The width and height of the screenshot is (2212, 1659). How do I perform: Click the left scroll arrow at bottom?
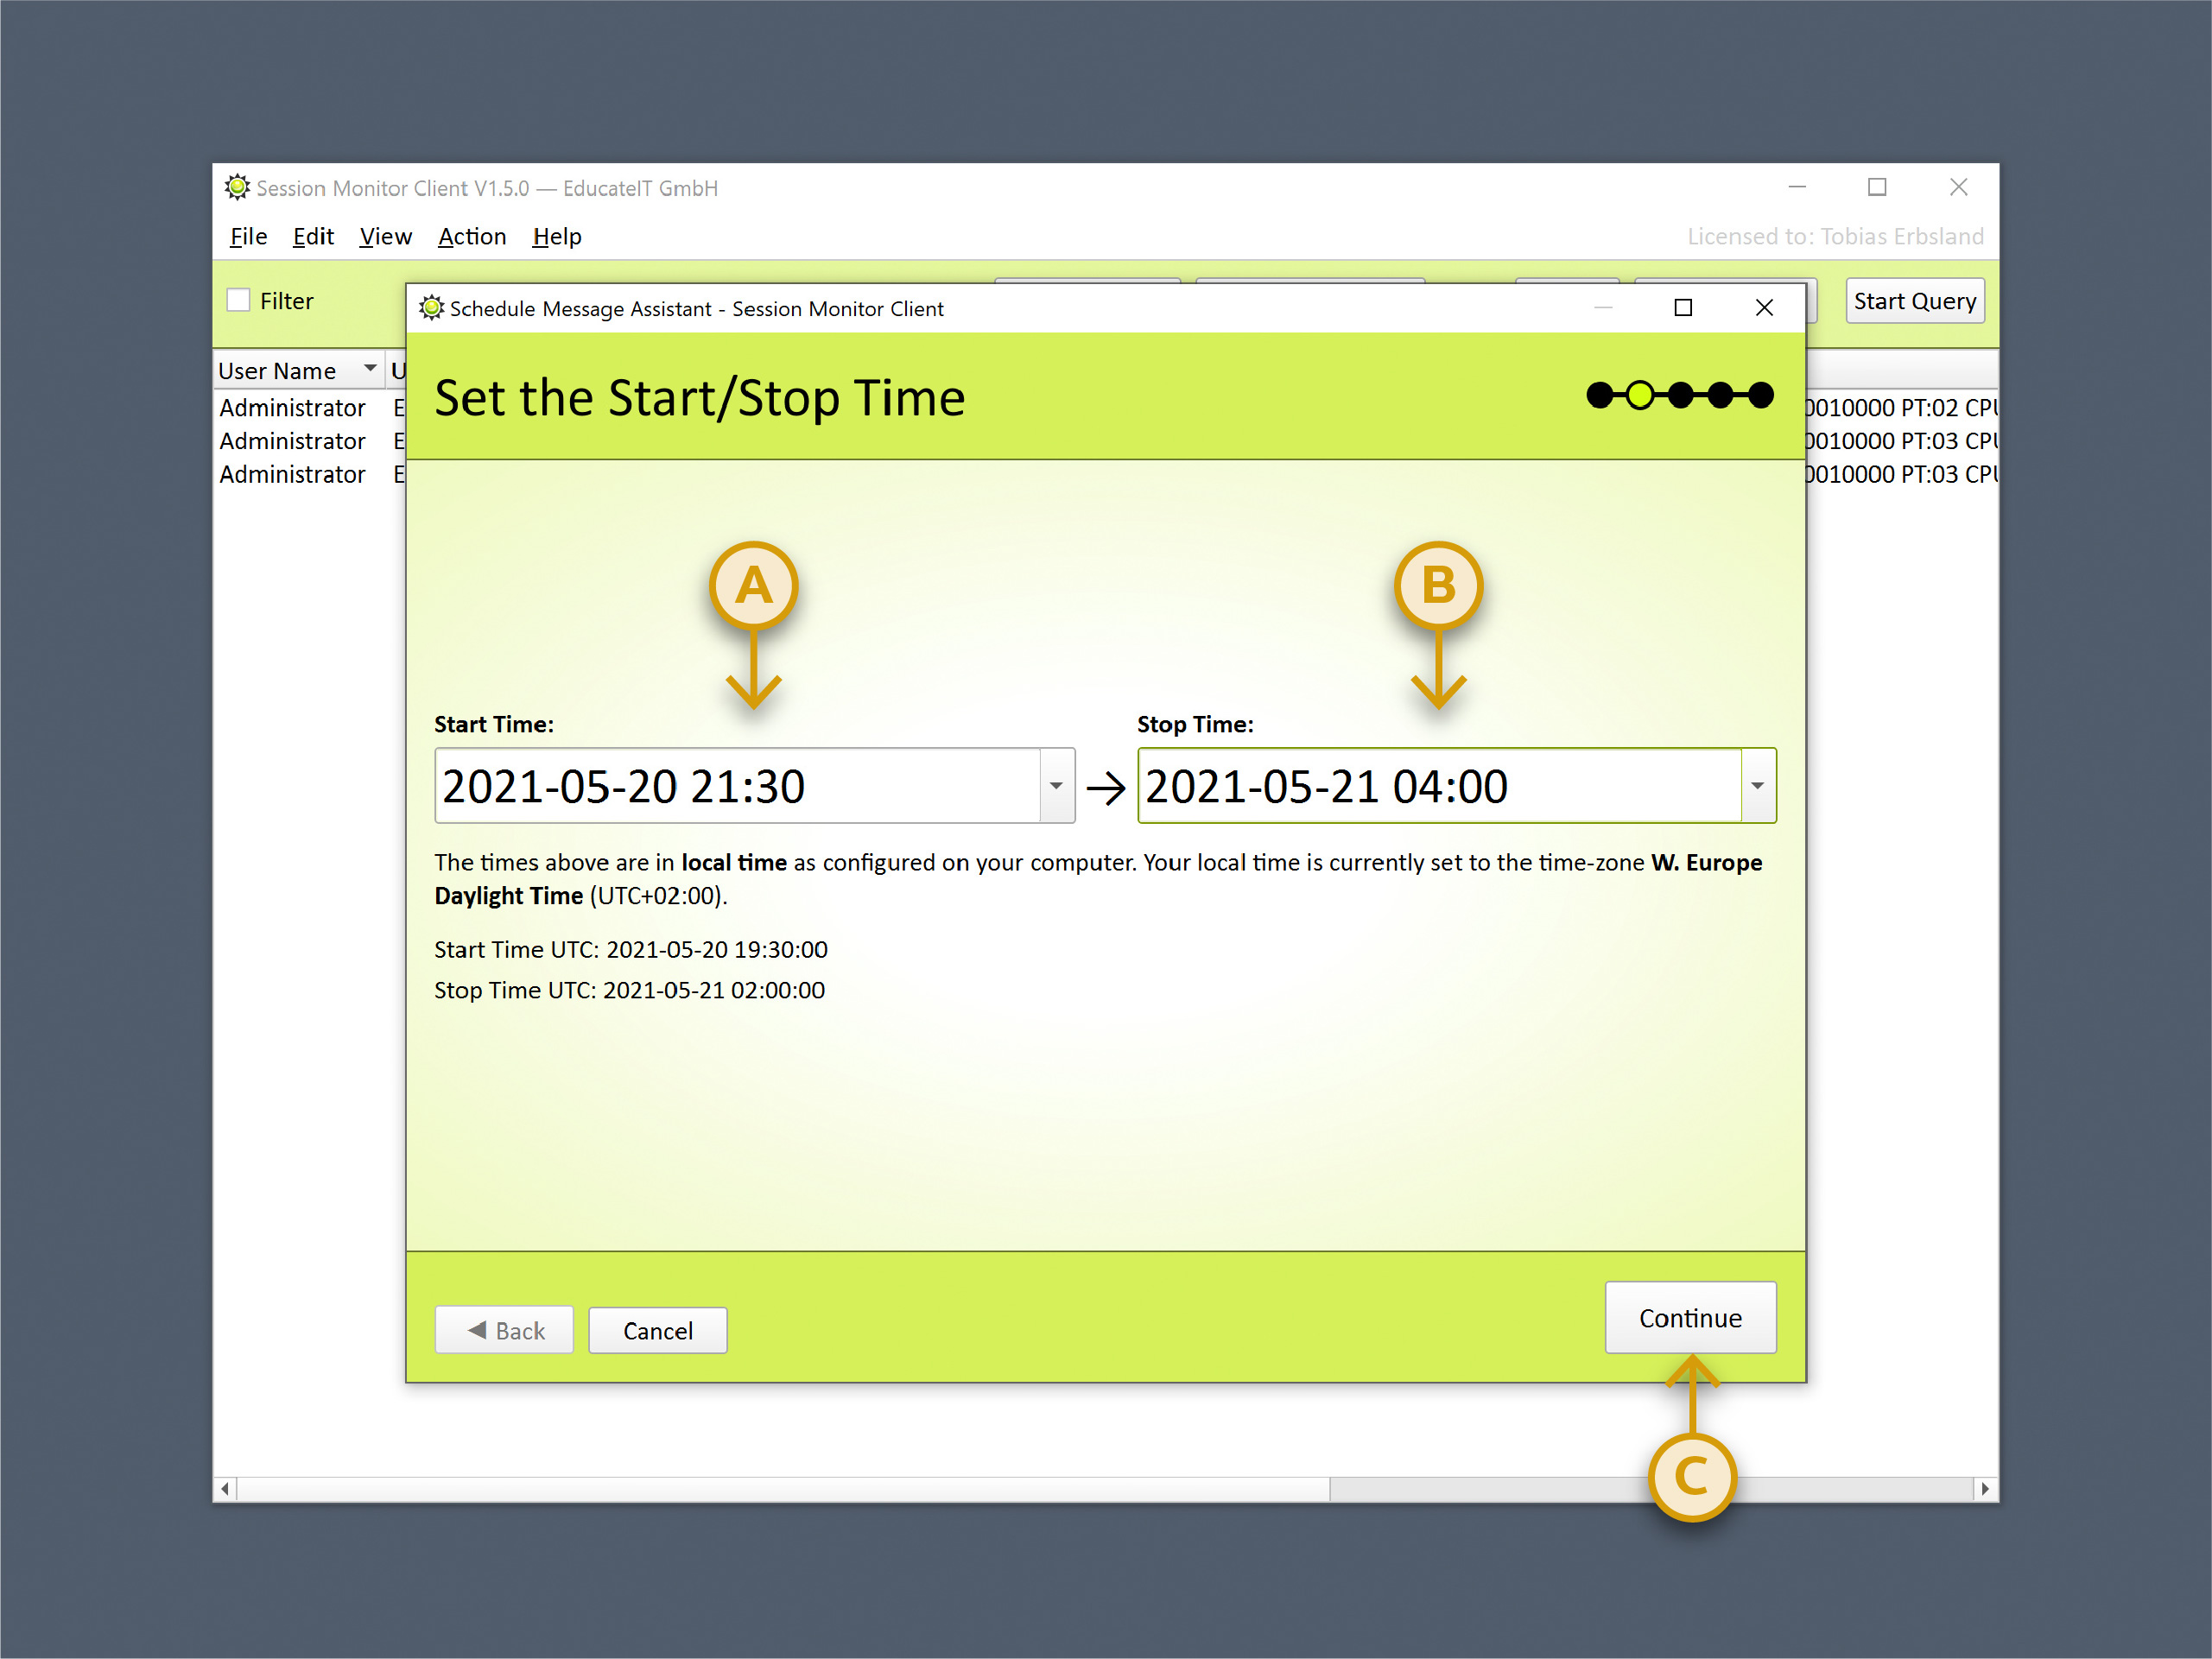224,1489
